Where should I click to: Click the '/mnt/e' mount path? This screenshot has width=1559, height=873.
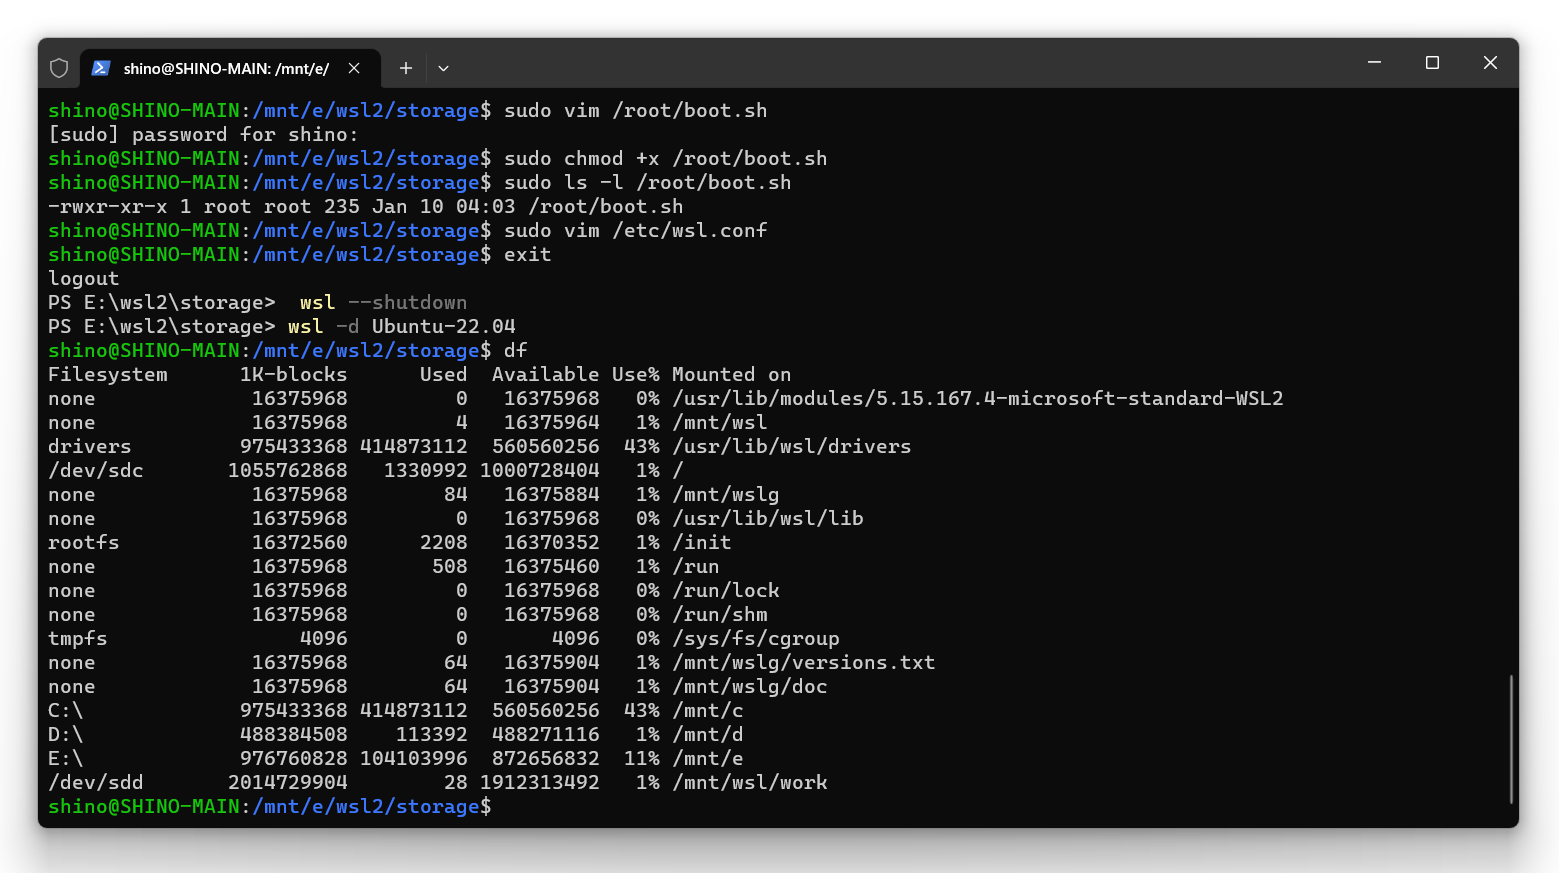click(x=708, y=759)
